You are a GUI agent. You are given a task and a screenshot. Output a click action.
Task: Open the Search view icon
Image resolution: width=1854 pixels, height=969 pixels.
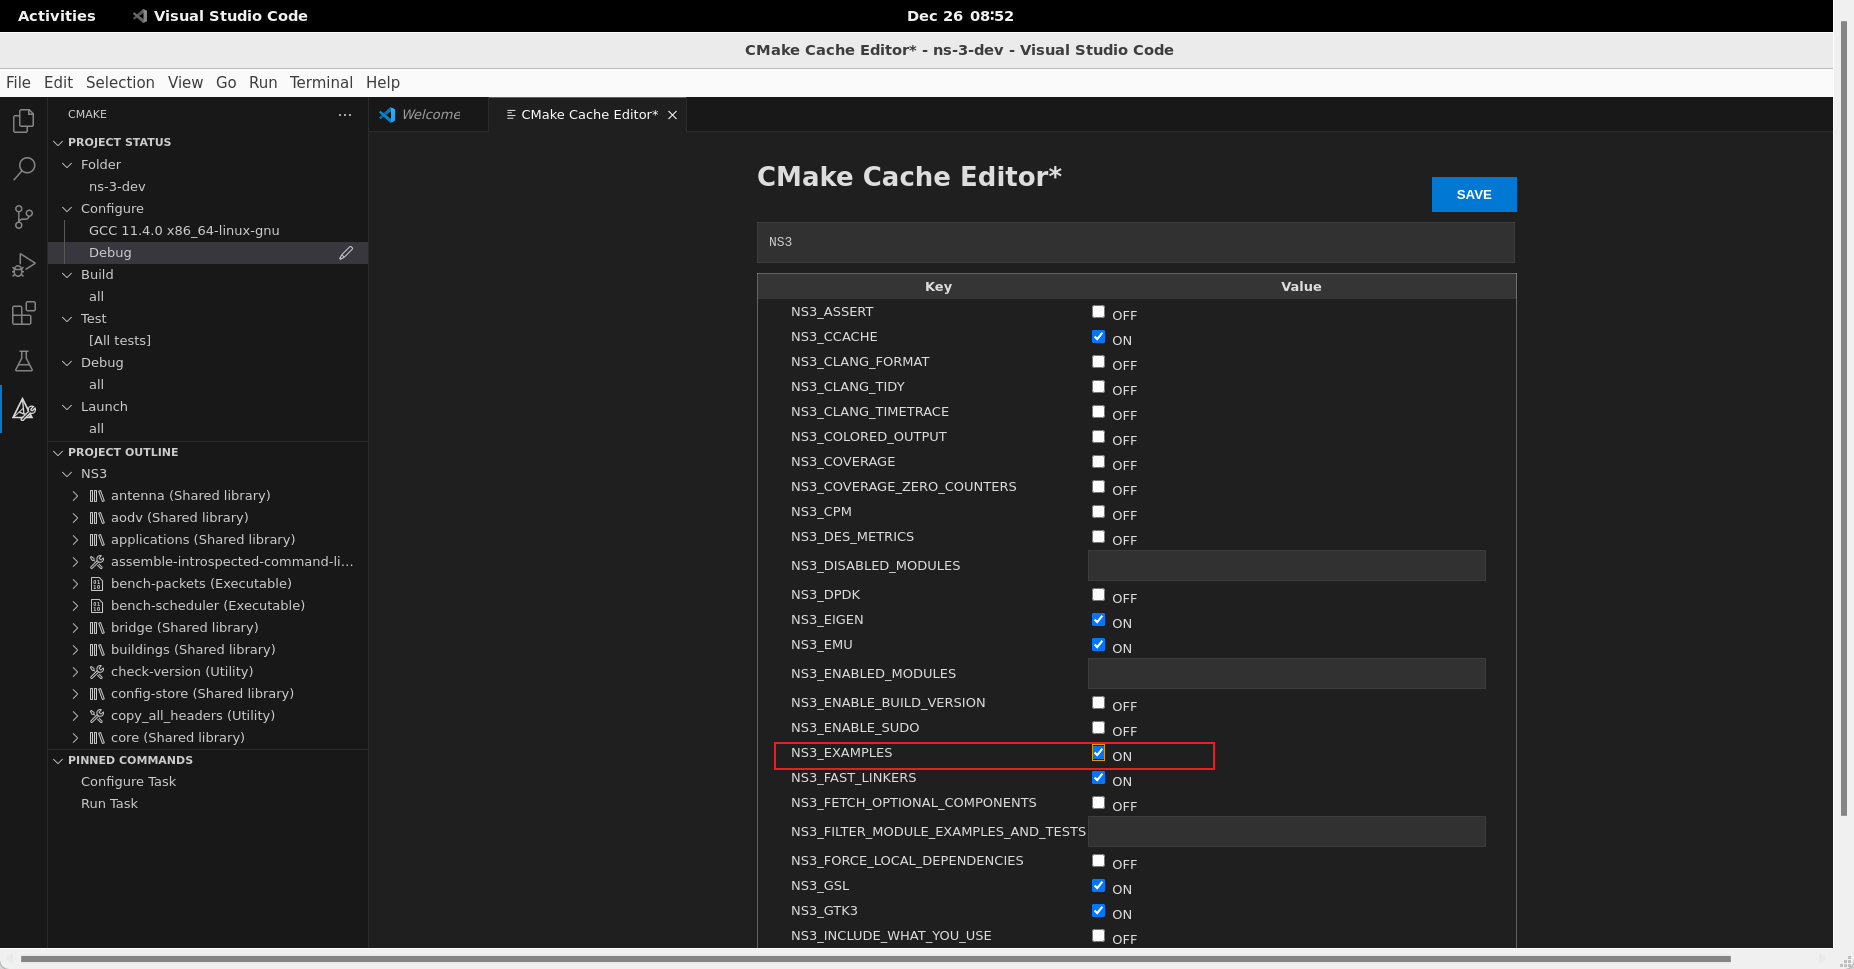point(24,168)
